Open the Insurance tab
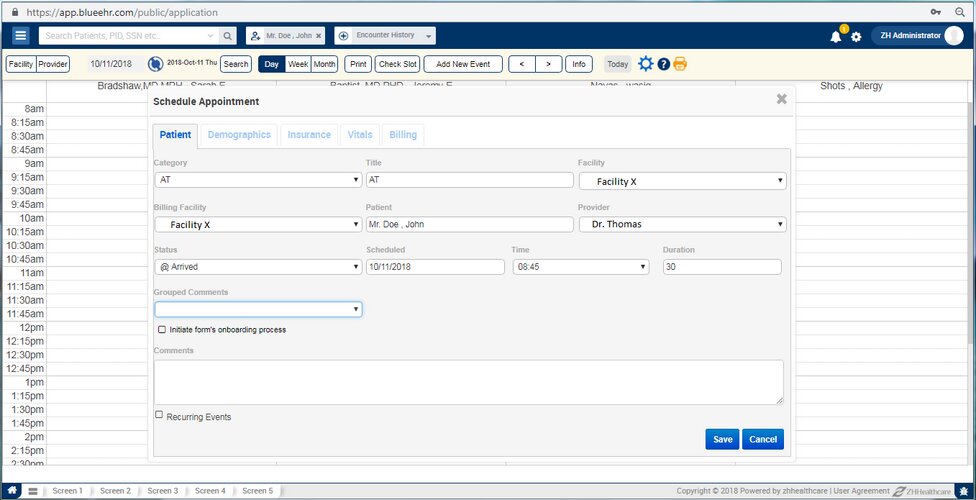976x500 pixels. coord(309,135)
